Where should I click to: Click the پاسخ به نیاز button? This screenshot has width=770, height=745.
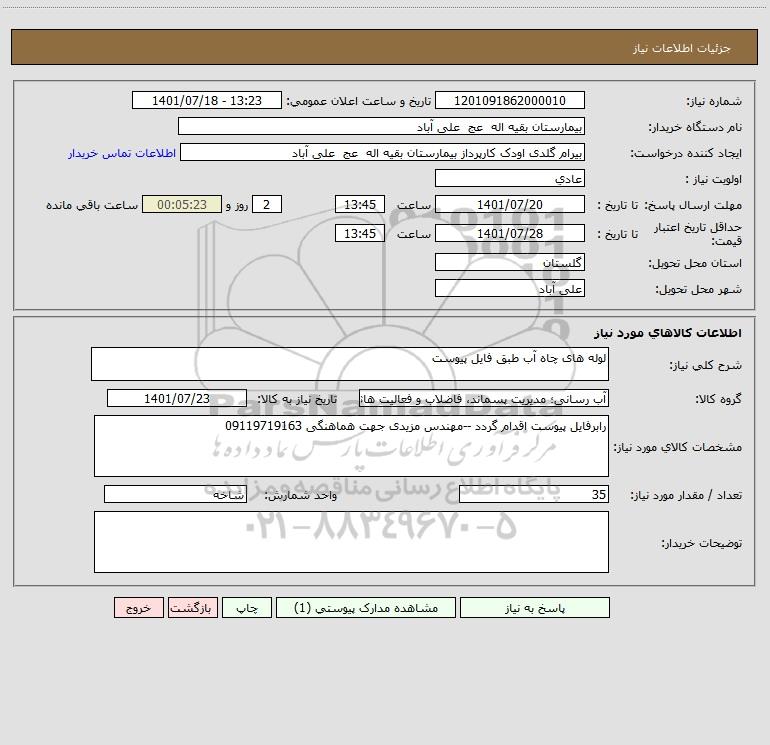pos(535,608)
